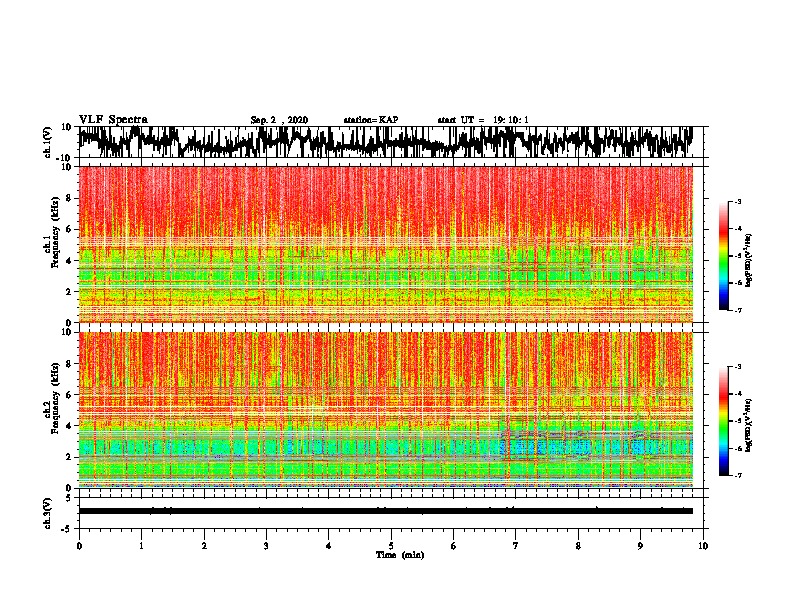Click the '-7' label on lower color bar
This screenshot has width=792, height=612.
[x=738, y=475]
